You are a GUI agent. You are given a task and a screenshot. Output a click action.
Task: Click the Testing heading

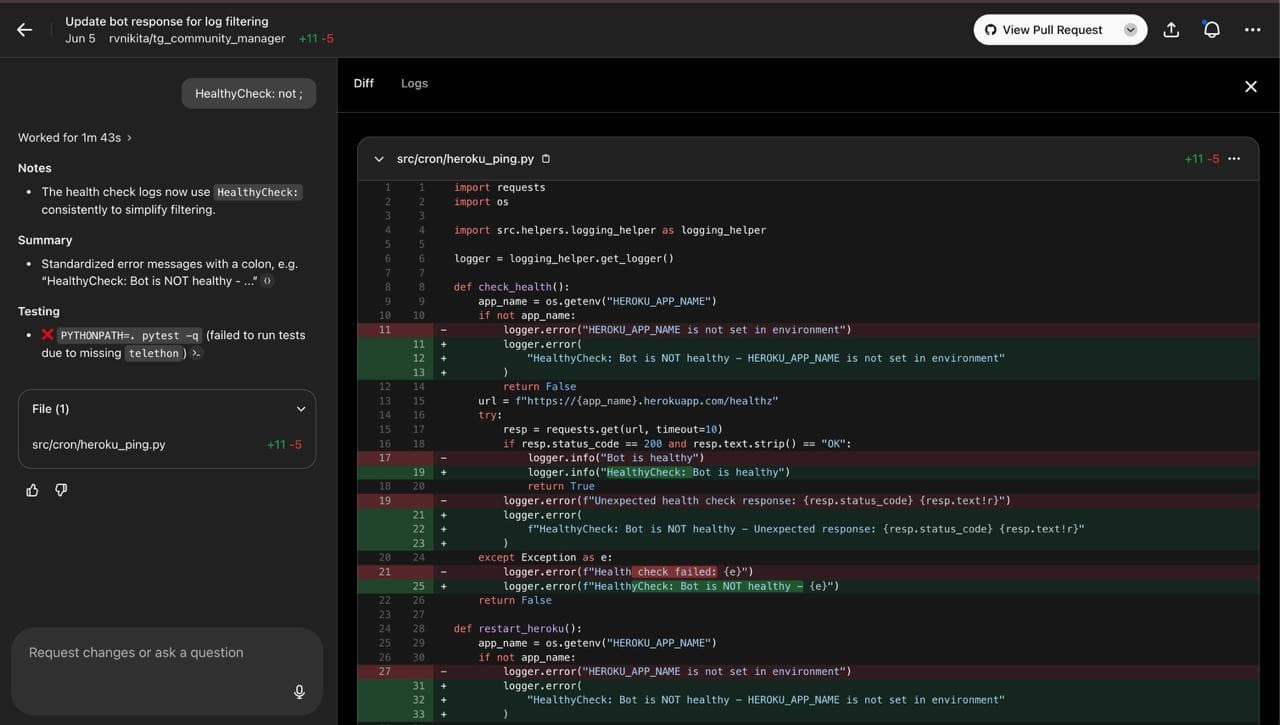point(39,311)
